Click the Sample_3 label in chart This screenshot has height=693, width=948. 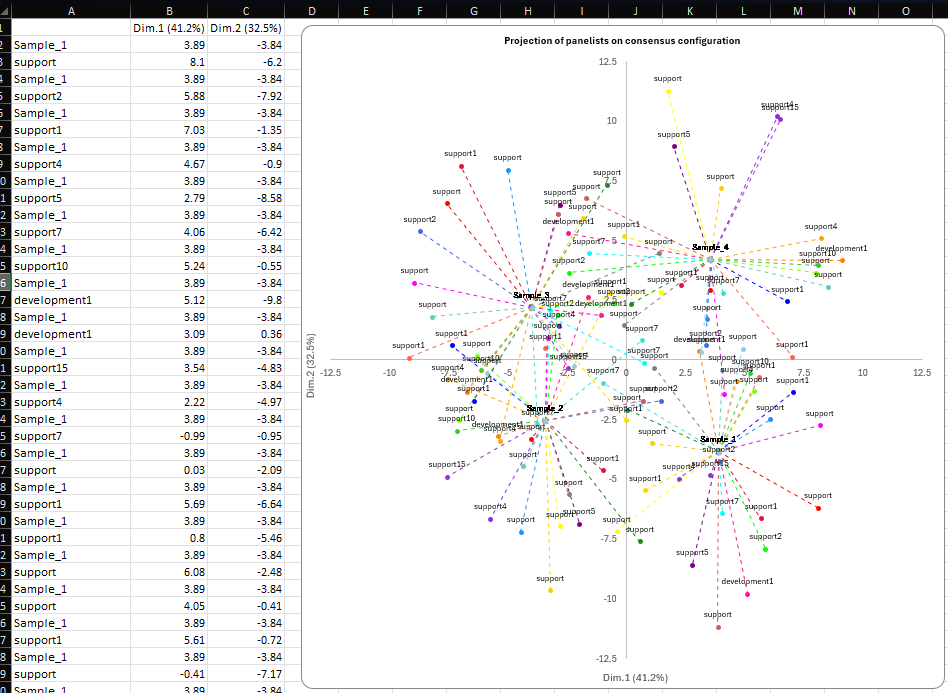point(531,296)
